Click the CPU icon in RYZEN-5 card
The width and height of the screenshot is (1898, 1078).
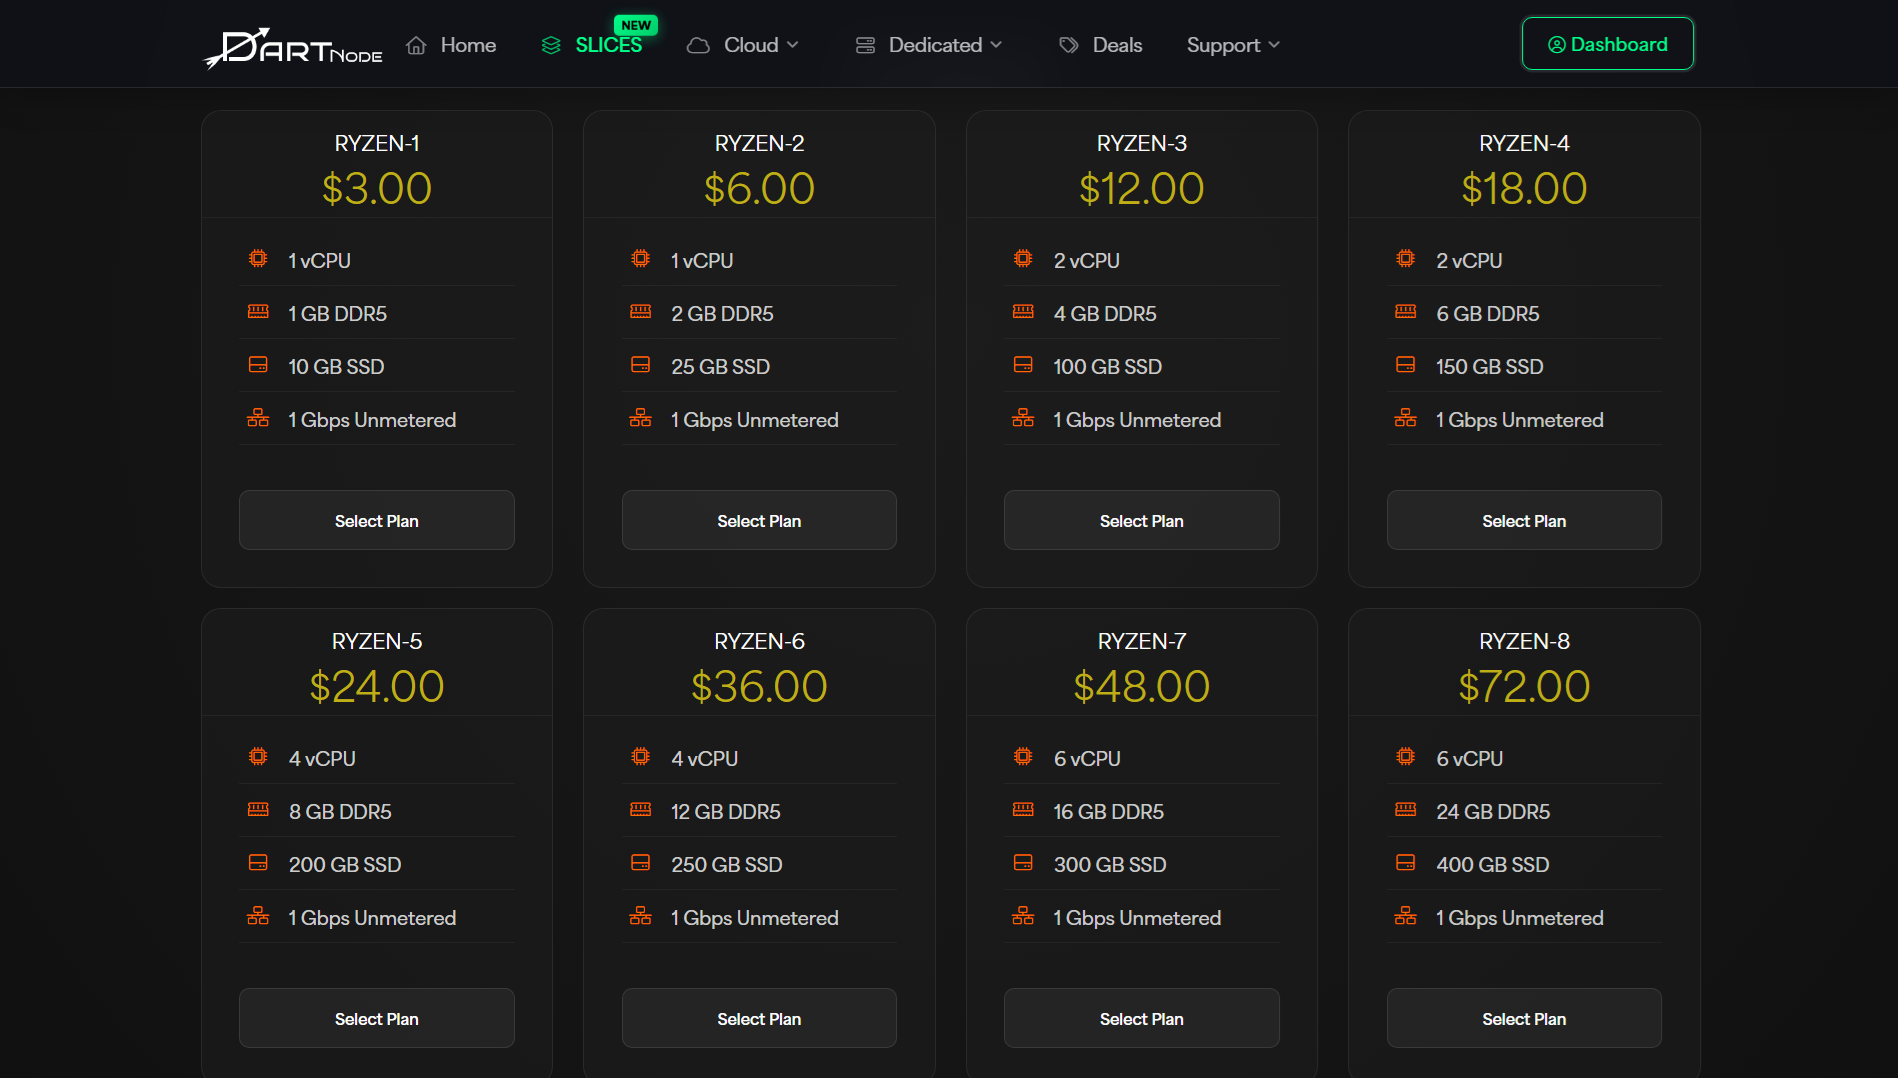[258, 757]
